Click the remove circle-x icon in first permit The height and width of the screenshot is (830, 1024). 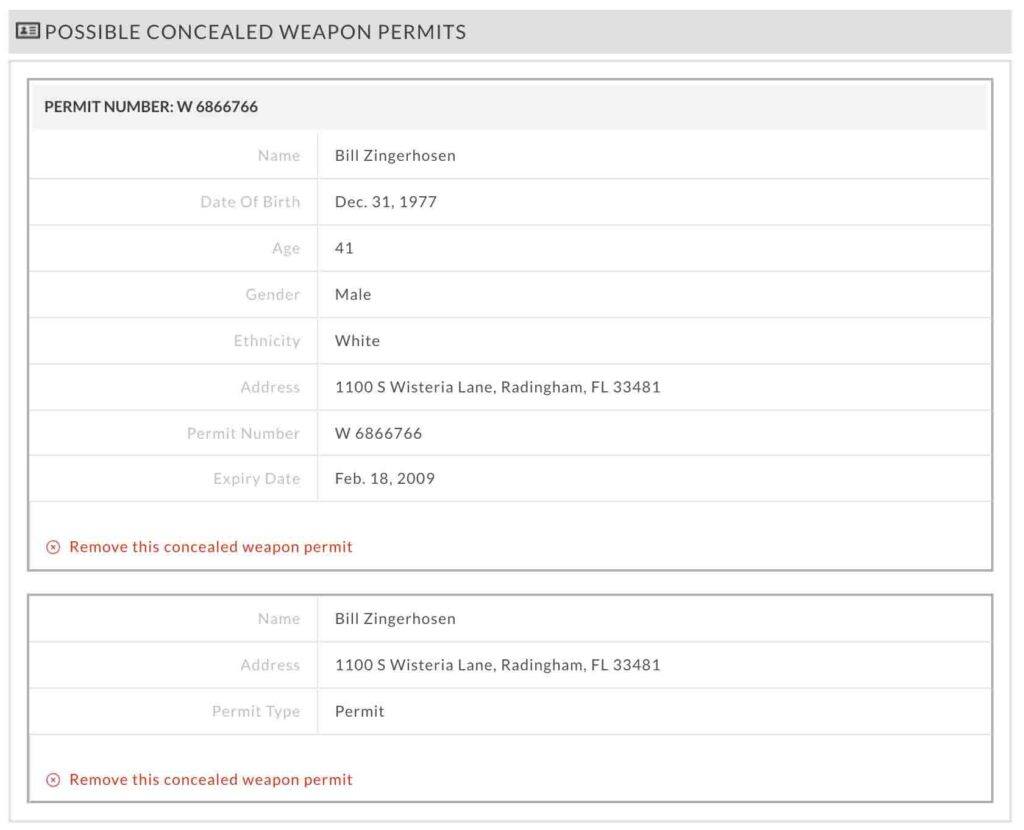pos(53,547)
